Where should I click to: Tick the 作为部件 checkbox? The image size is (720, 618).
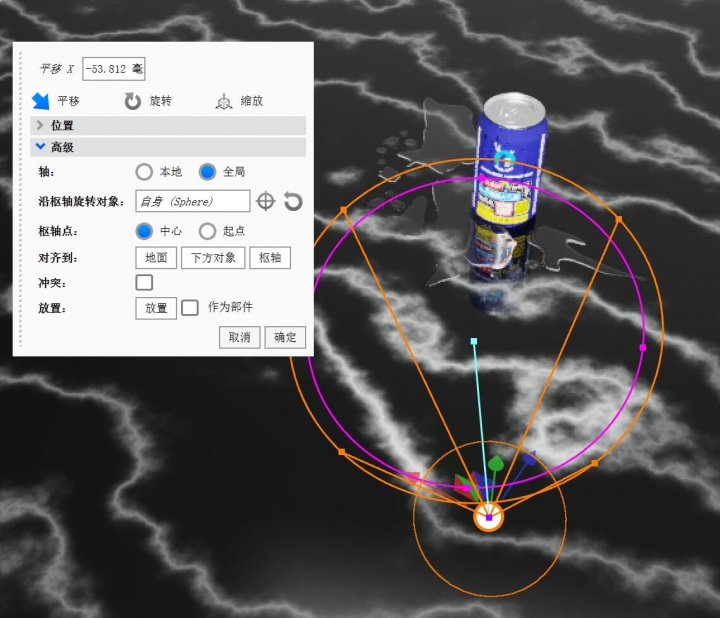pyautogui.click(x=190, y=308)
